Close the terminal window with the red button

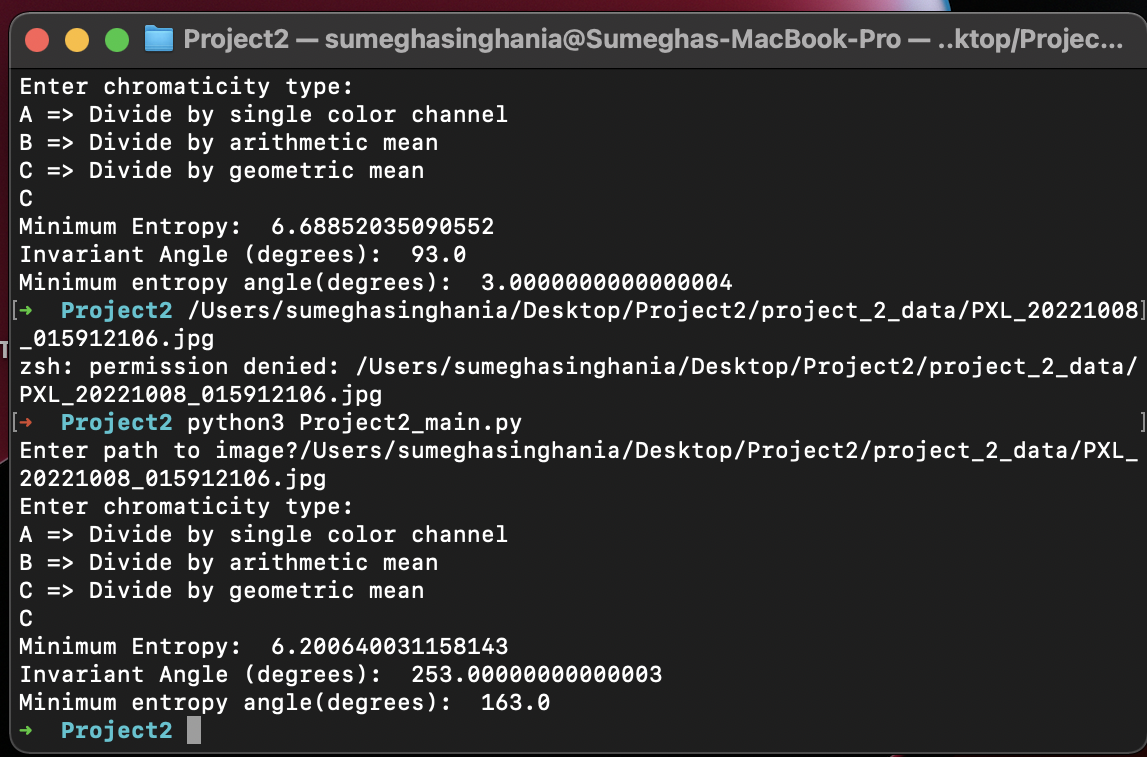37,40
